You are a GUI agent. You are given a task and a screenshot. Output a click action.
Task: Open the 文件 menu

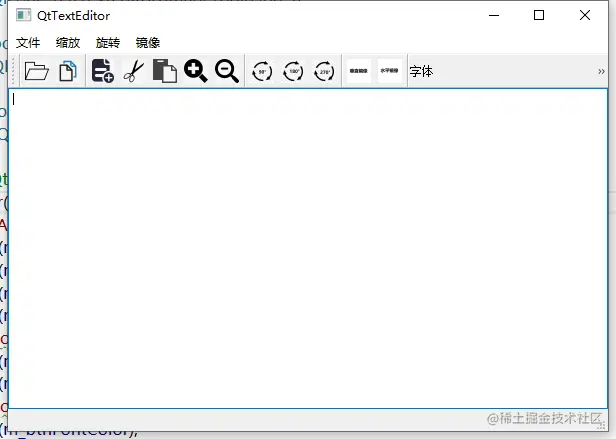[x=28, y=42]
